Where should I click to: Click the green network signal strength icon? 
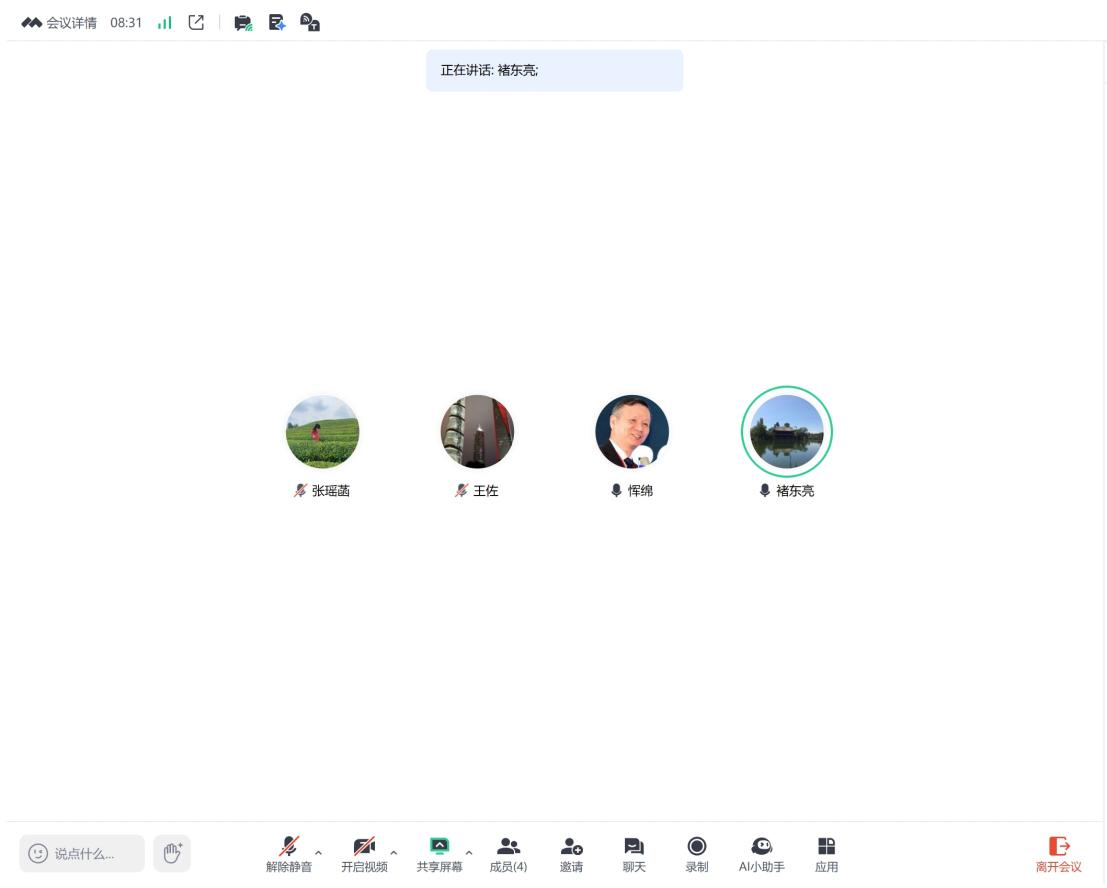(x=165, y=23)
